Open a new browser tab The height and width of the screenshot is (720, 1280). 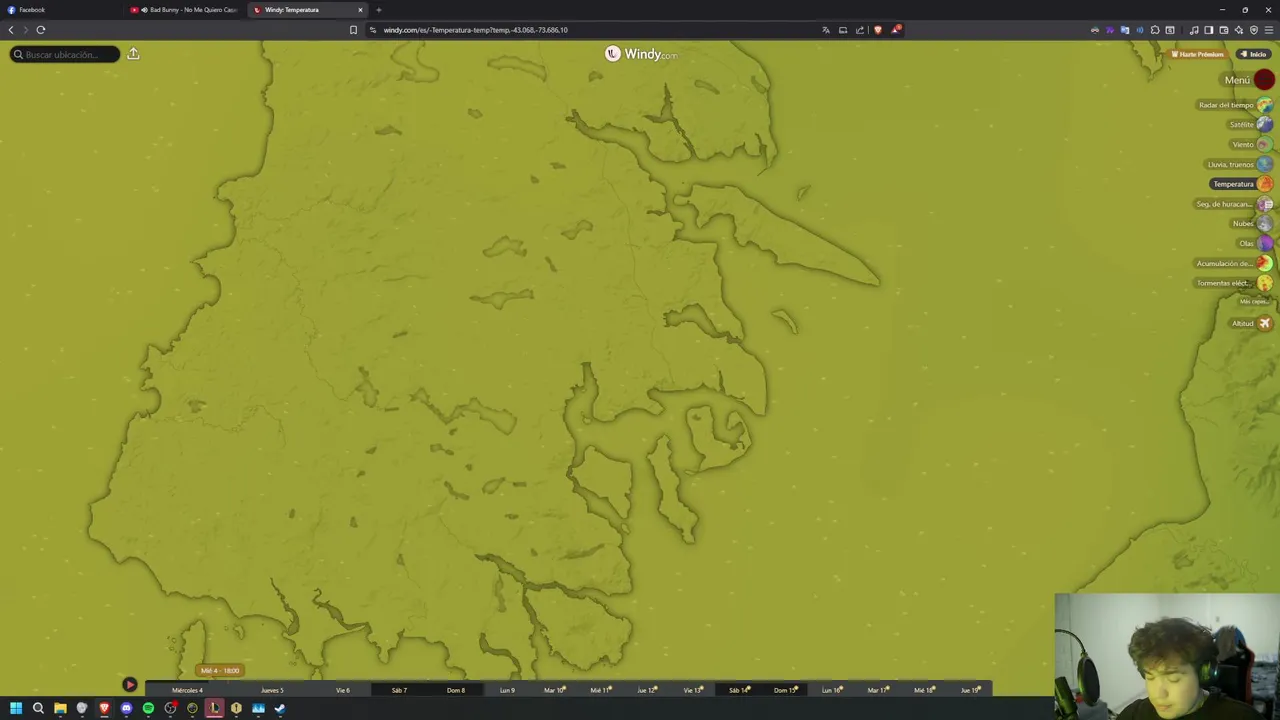click(x=379, y=10)
